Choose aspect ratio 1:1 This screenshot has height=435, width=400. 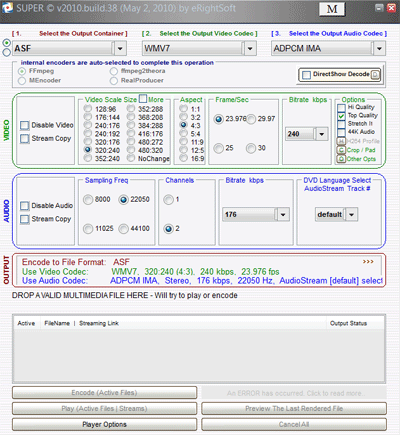183,109
